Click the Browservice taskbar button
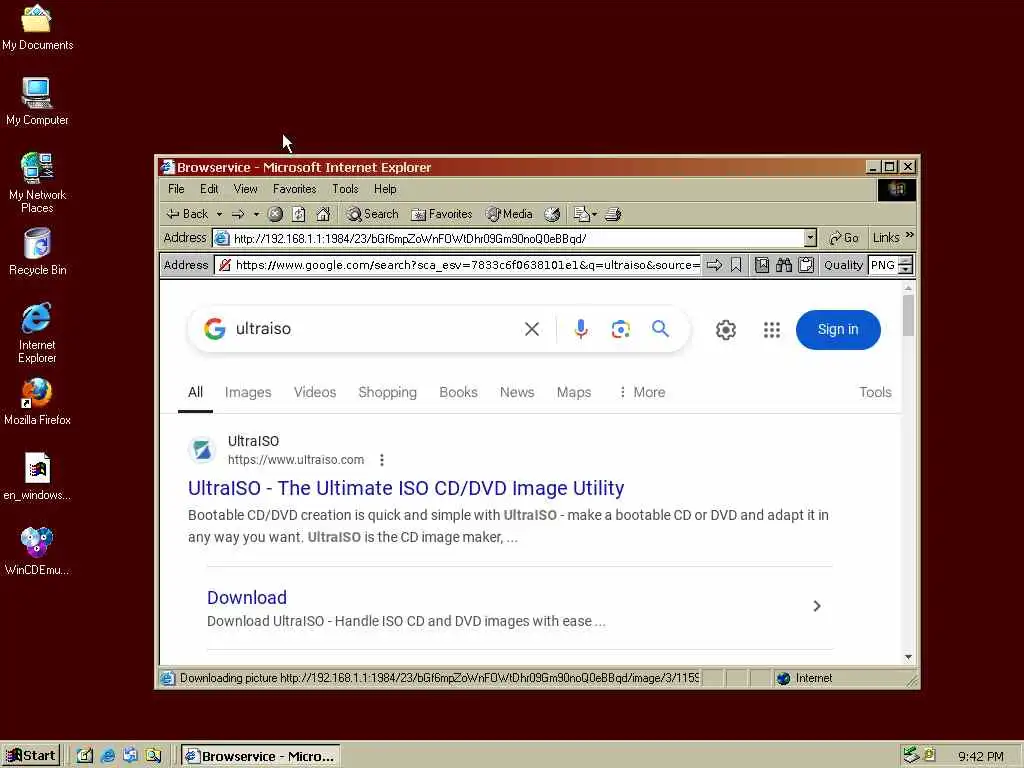Image resolution: width=1024 pixels, height=768 pixels. click(260, 756)
